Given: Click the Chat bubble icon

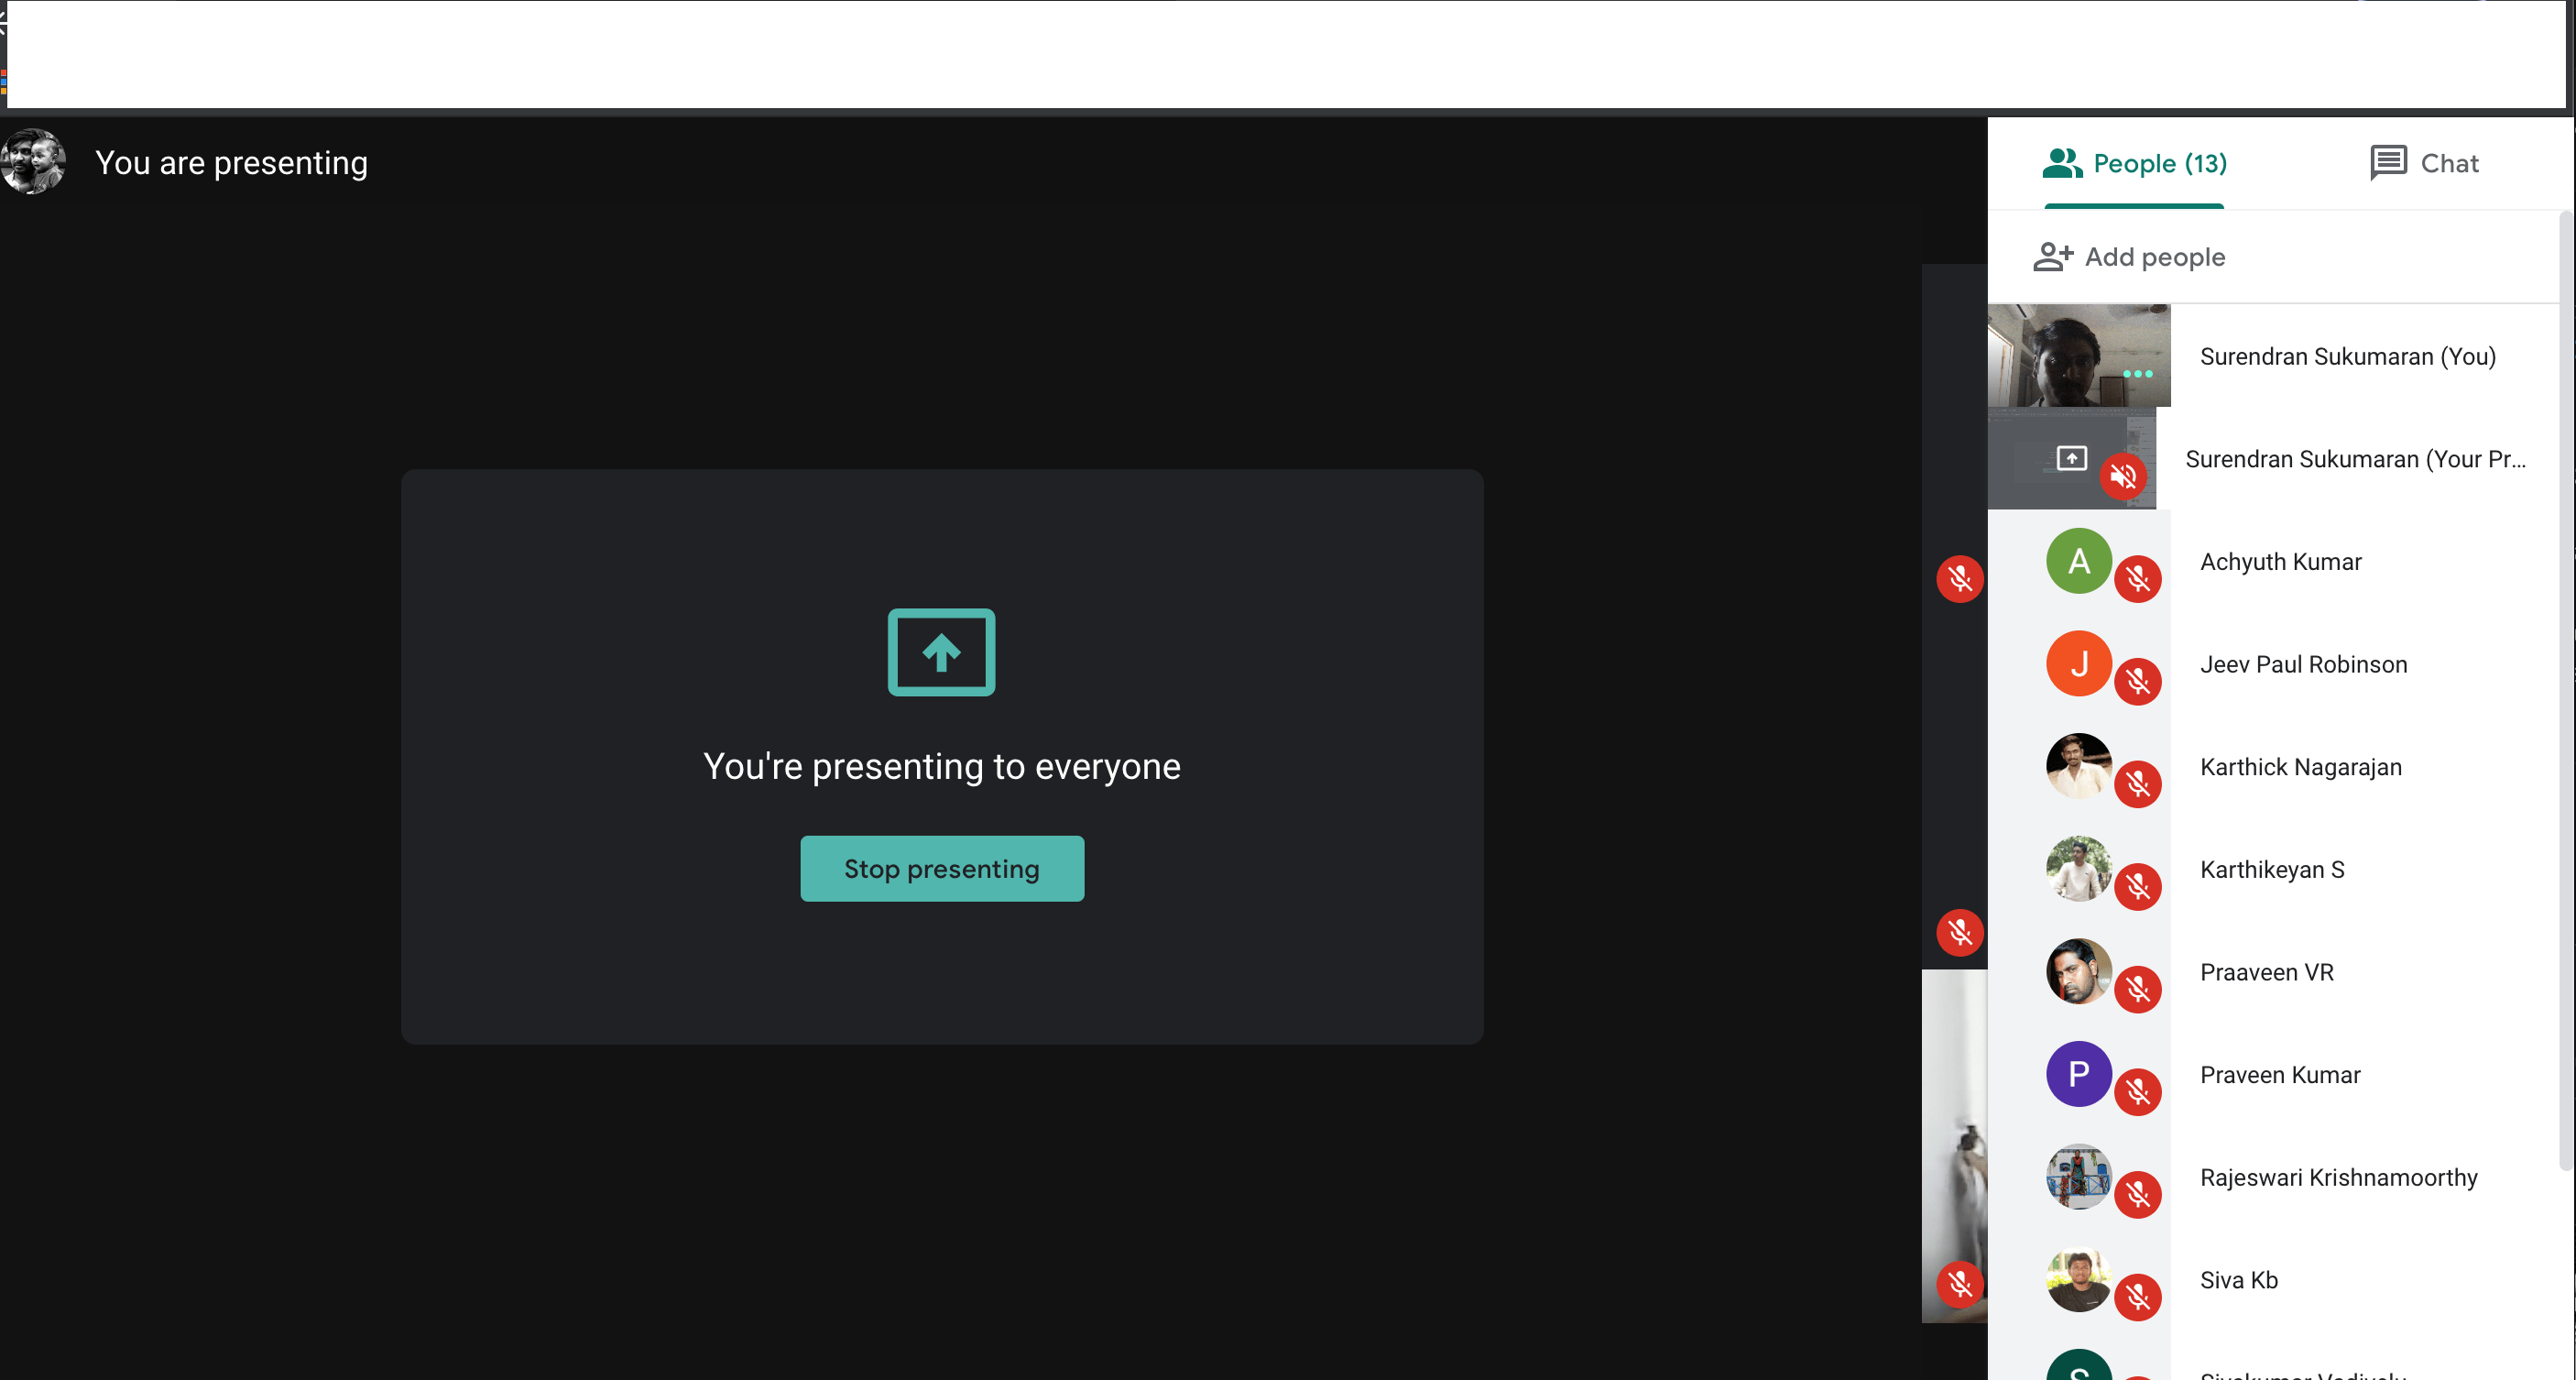Looking at the screenshot, I should pos(2388,162).
